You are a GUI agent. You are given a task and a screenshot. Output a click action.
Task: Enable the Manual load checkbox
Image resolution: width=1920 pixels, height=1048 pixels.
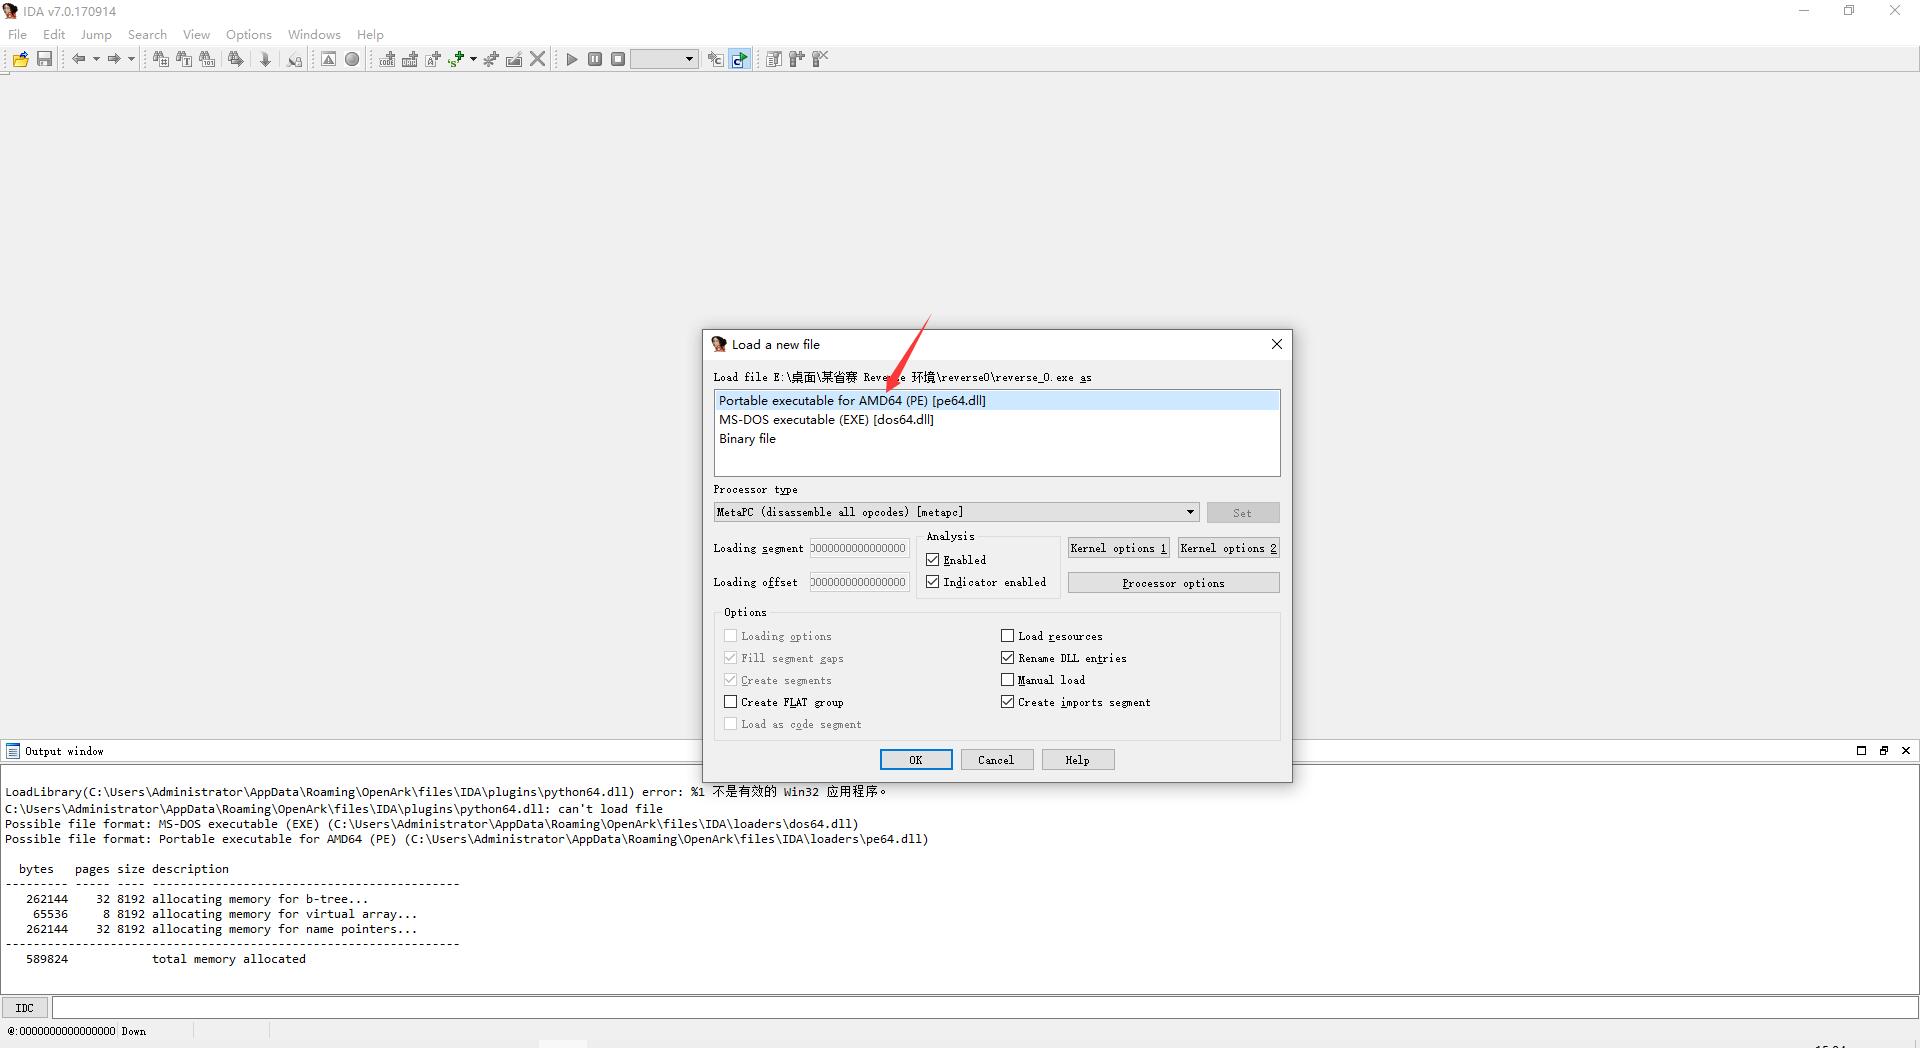(x=1008, y=680)
